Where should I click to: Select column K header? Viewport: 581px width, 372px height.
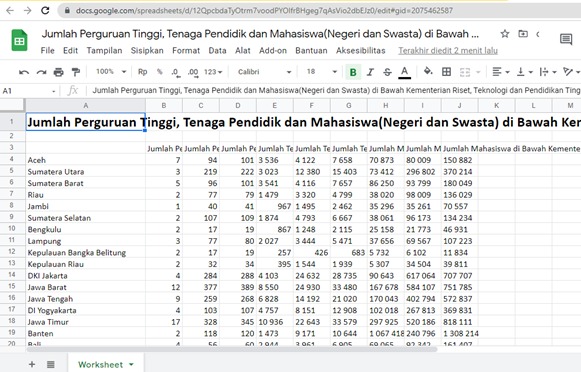(497, 106)
